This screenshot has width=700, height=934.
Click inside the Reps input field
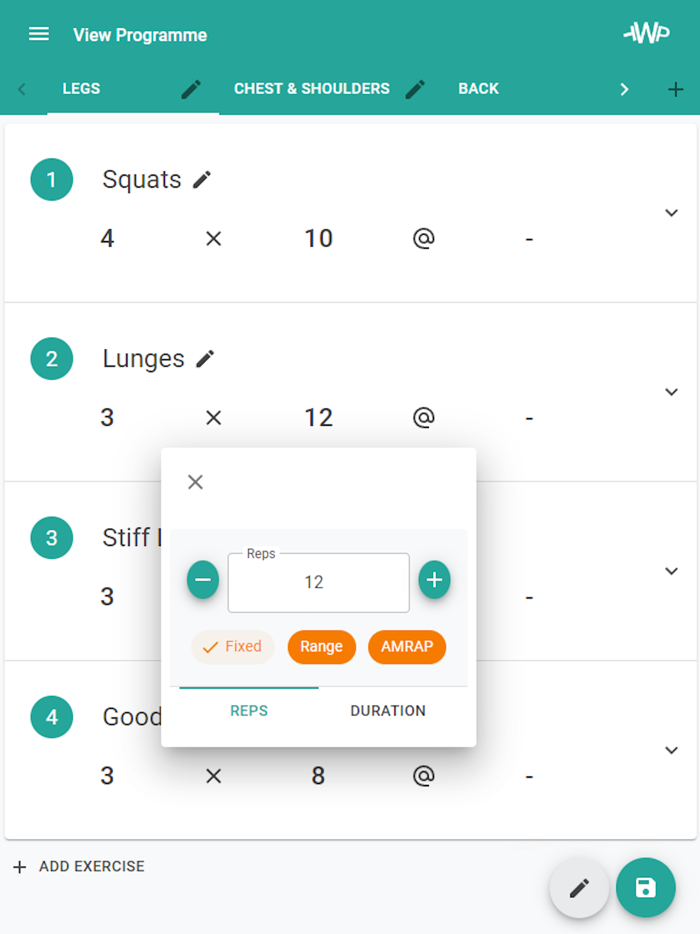[x=318, y=583]
